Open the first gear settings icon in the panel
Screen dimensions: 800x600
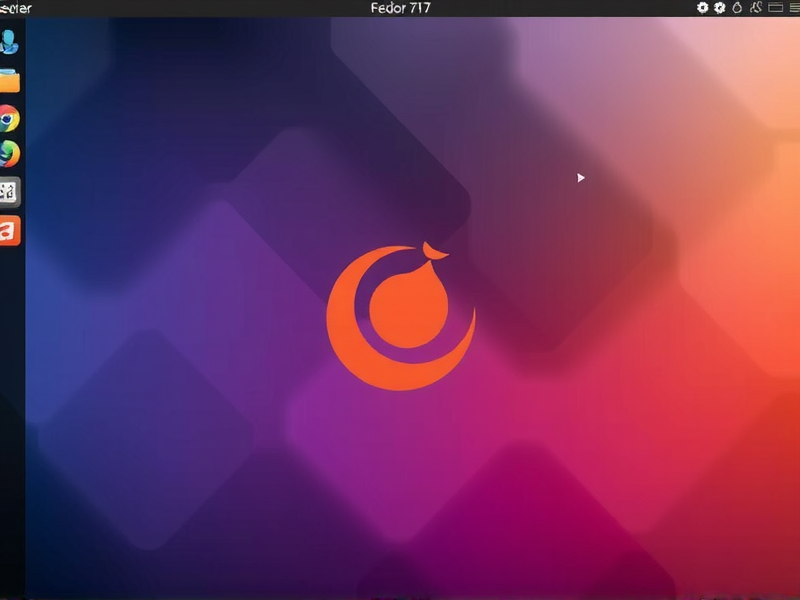pyautogui.click(x=702, y=8)
